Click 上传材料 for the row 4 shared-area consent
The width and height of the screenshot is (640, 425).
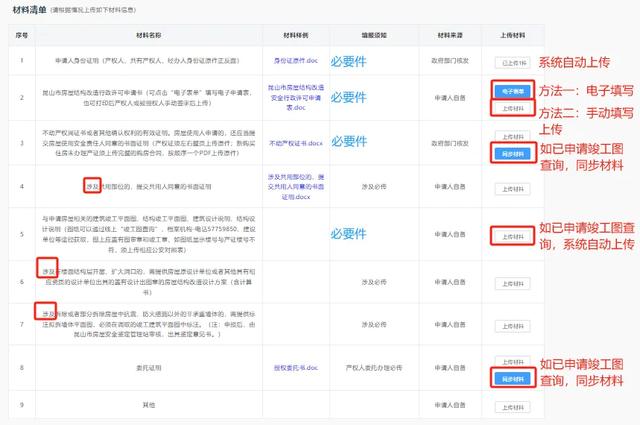[x=509, y=187]
